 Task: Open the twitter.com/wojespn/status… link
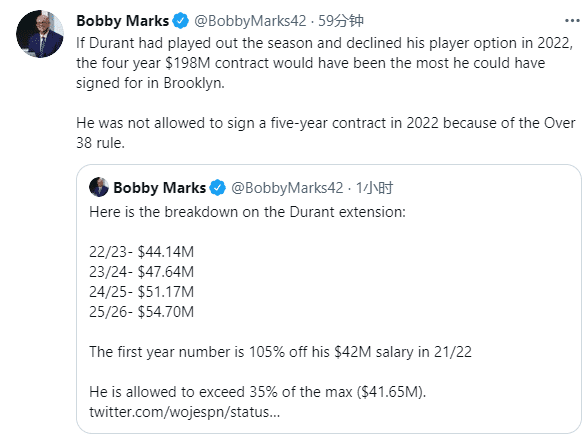coord(185,412)
